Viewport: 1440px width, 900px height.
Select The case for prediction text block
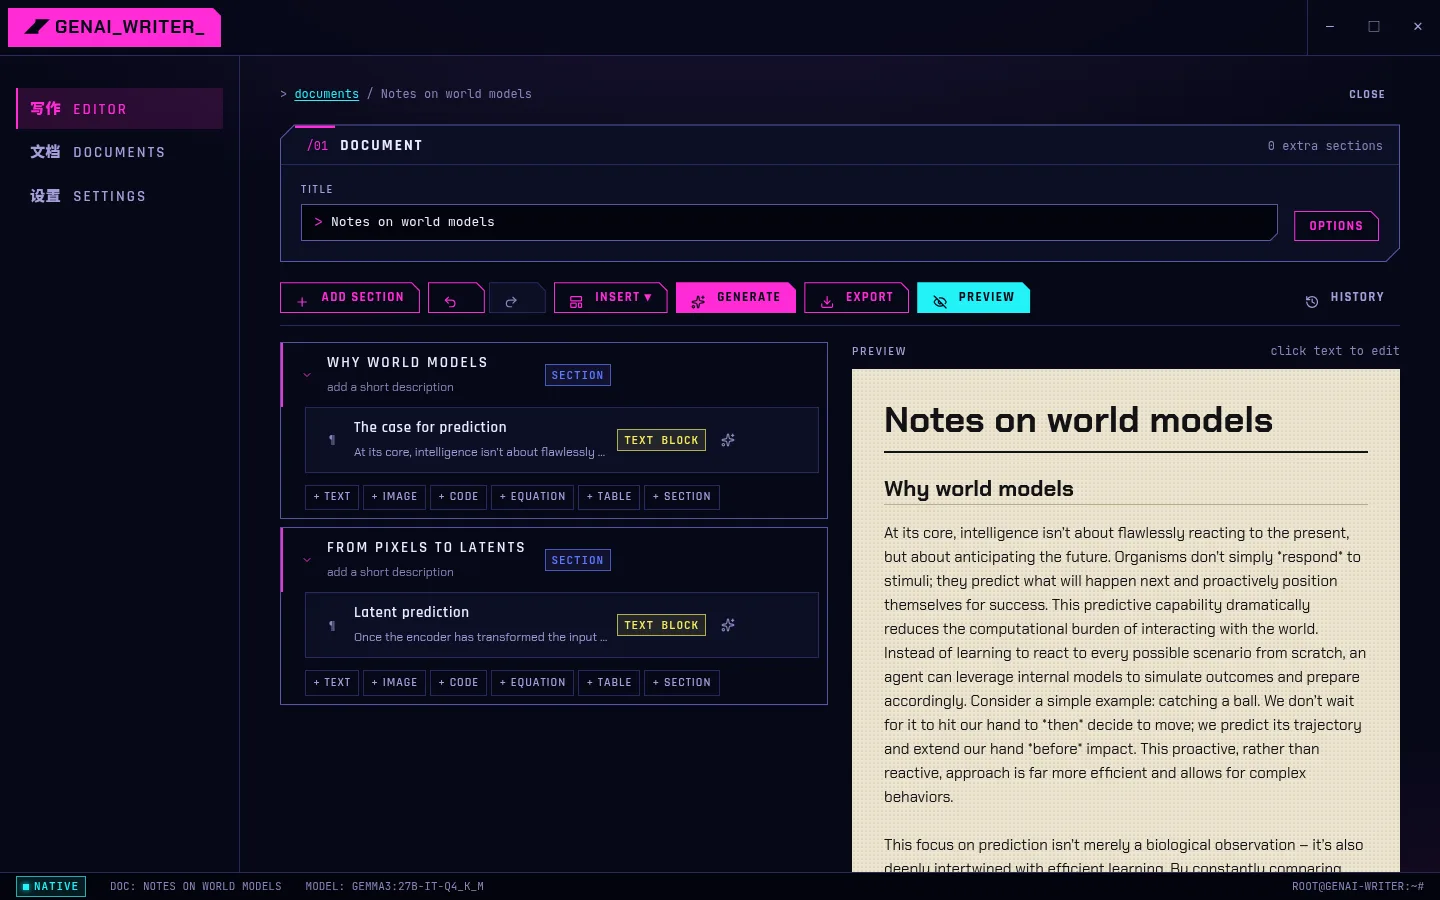point(562,440)
